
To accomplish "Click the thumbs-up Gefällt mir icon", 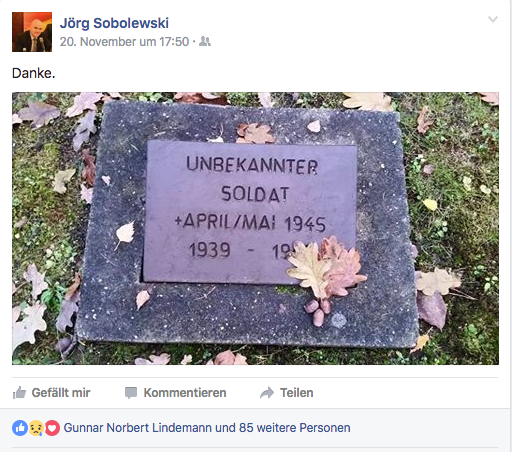I will [x=19, y=393].
